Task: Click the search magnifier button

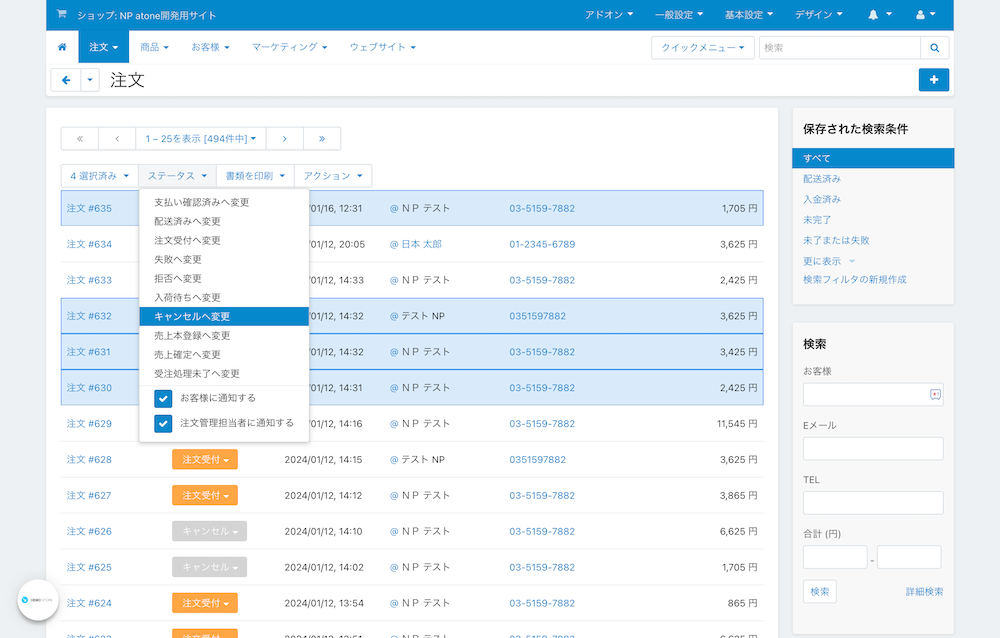Action: coord(934,48)
